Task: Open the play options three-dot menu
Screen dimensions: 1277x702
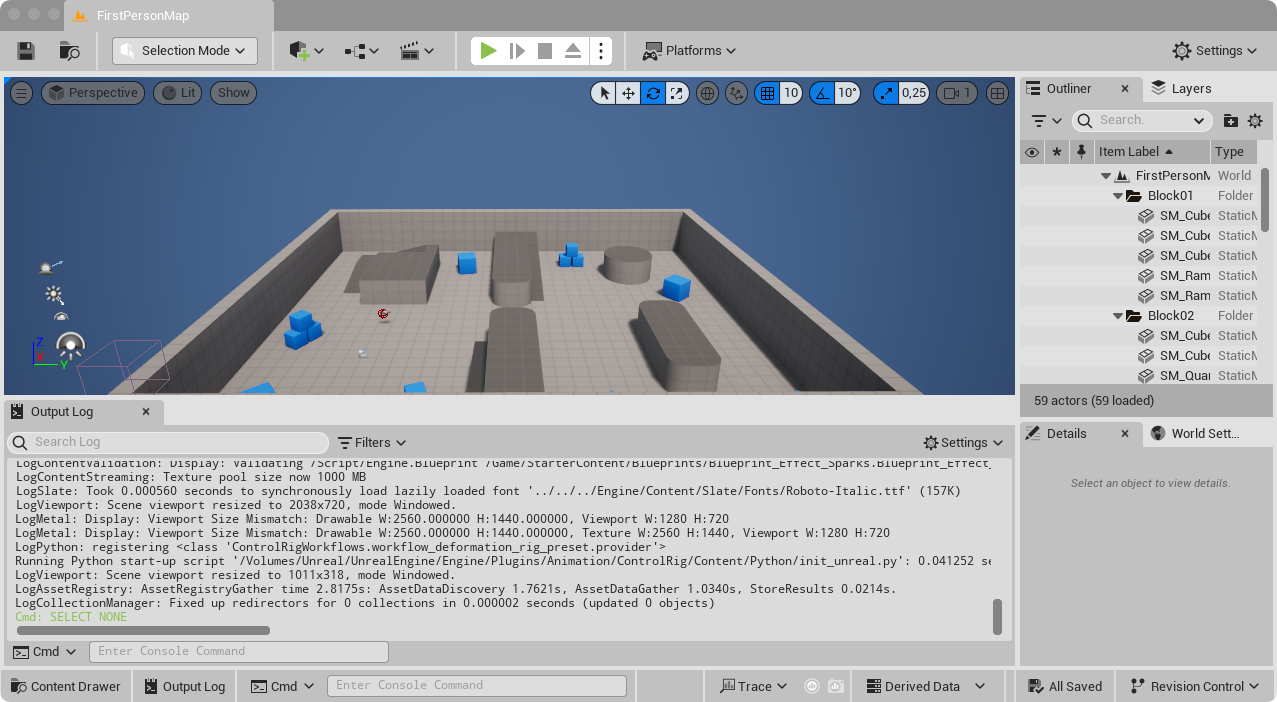Action: coord(600,51)
